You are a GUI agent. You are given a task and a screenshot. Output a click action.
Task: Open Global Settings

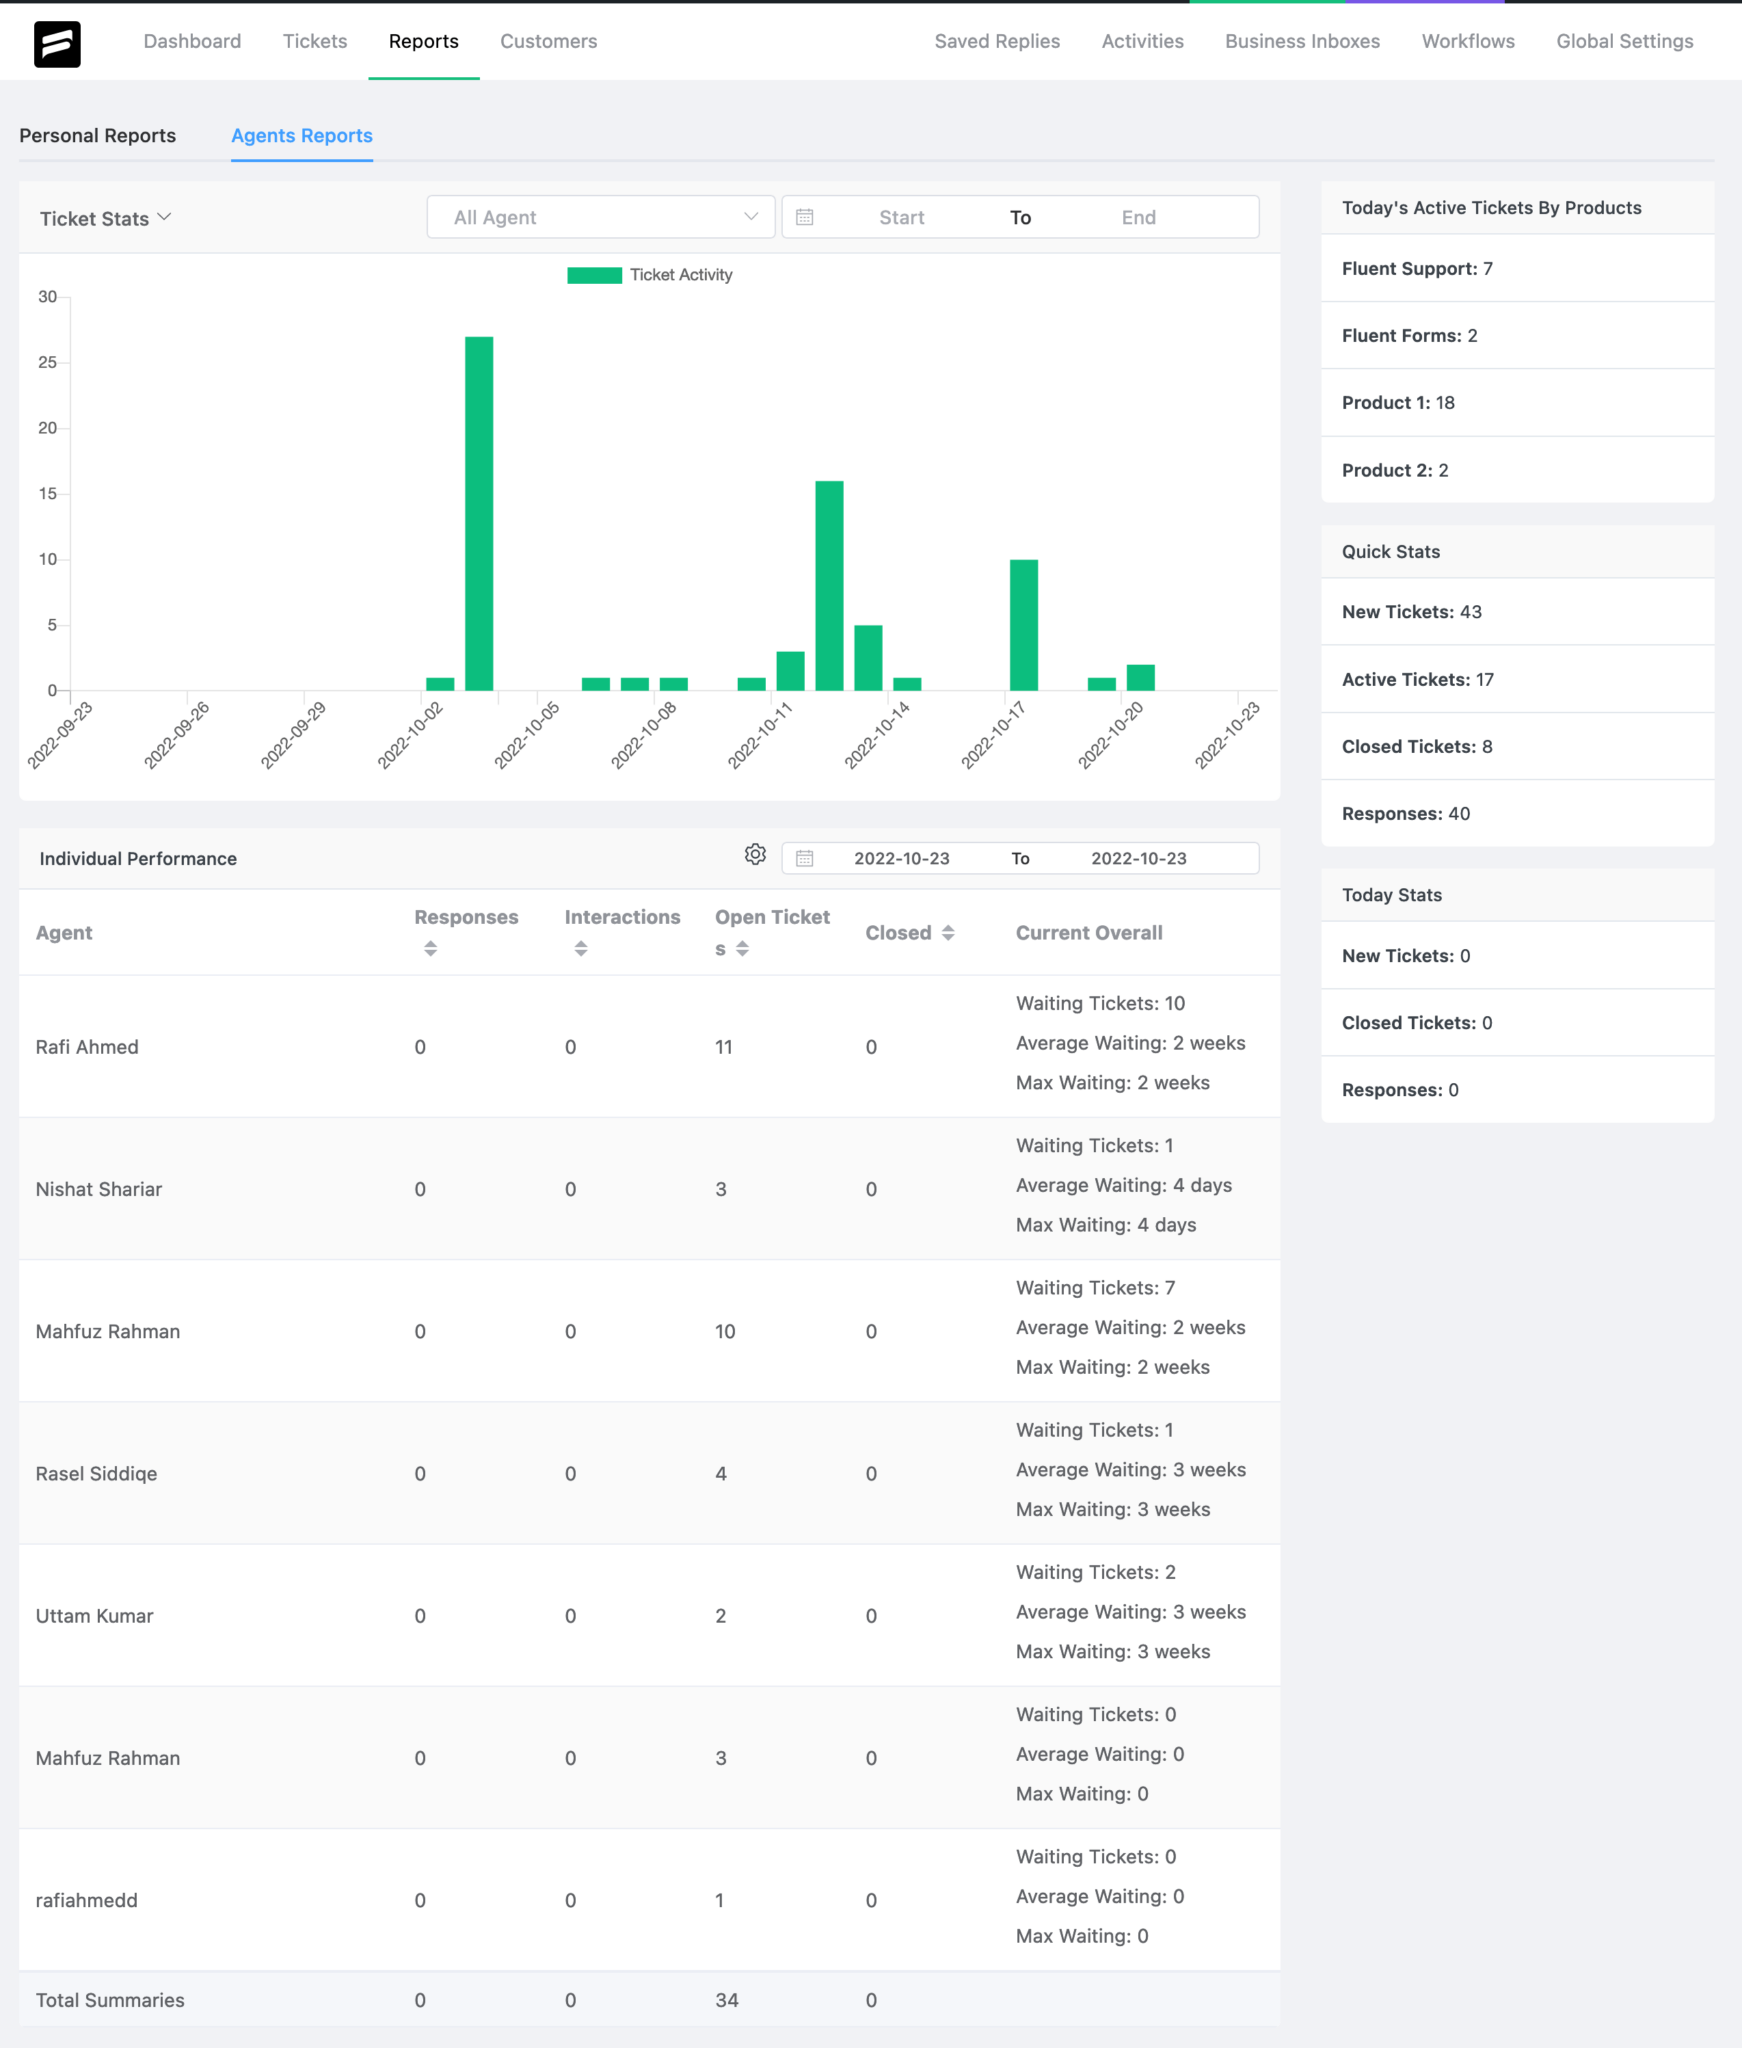pyautogui.click(x=1624, y=41)
